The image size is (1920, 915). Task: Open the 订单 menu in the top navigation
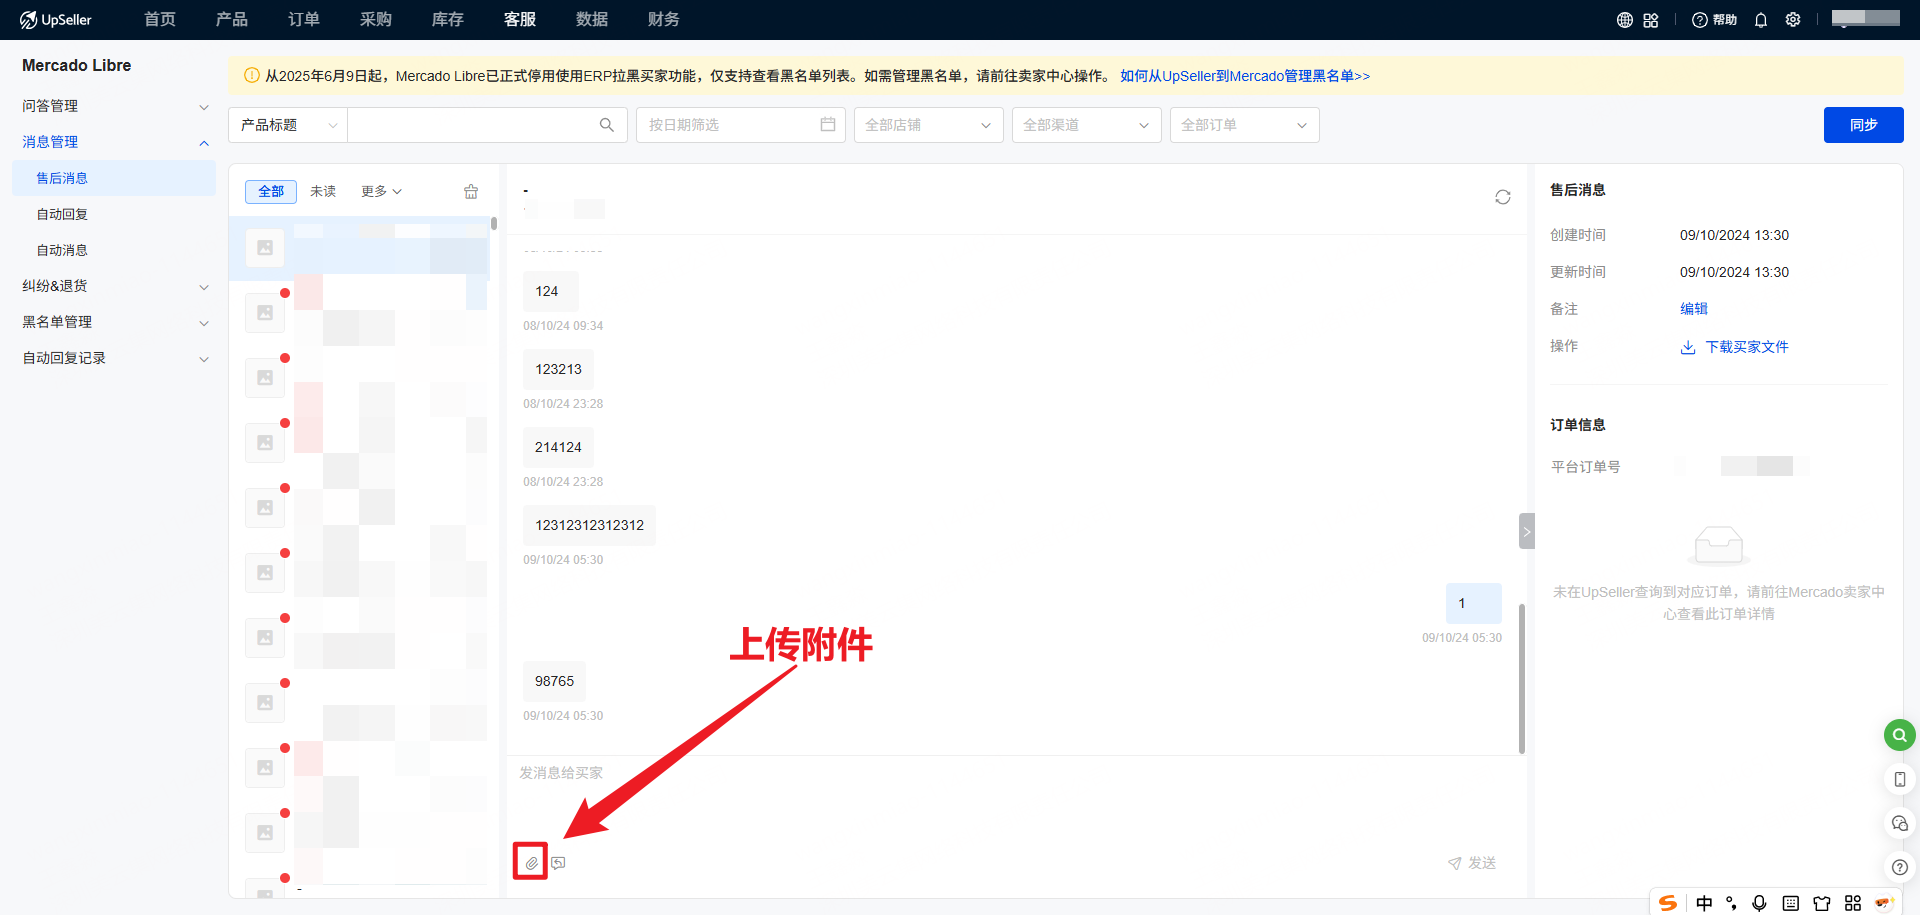[304, 20]
